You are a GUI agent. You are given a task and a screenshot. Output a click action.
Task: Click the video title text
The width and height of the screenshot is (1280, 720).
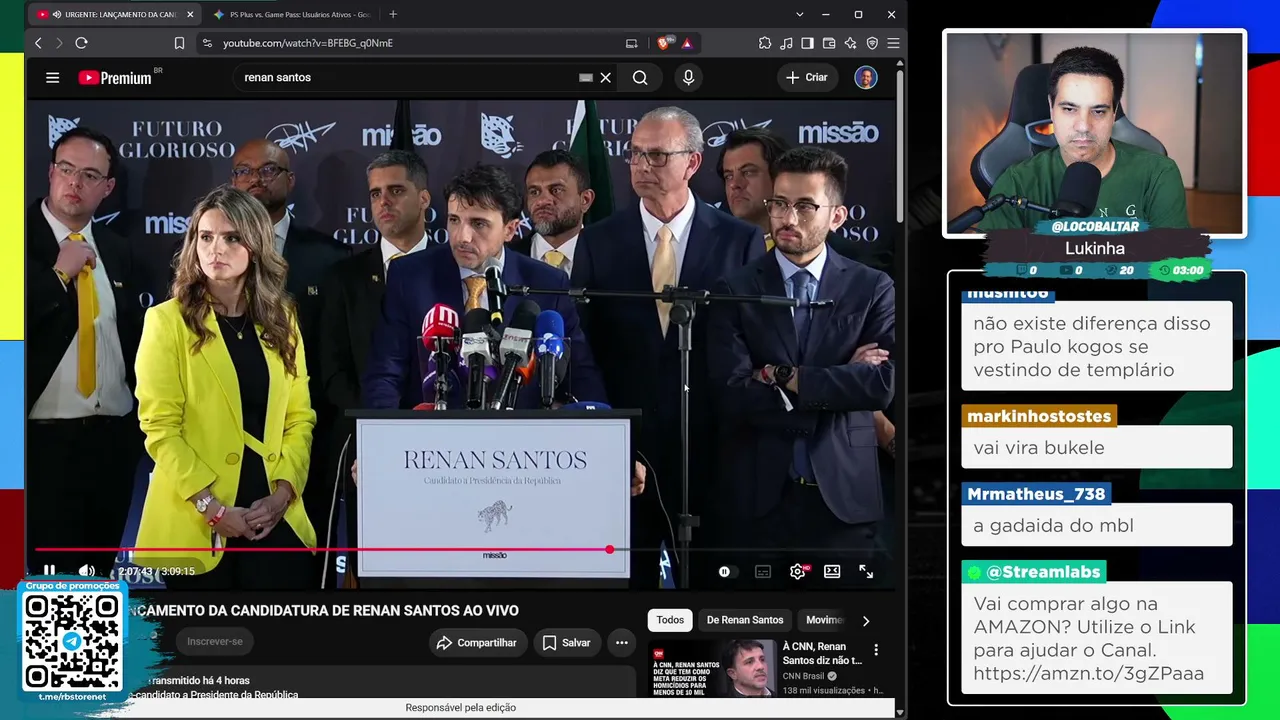pos(324,610)
